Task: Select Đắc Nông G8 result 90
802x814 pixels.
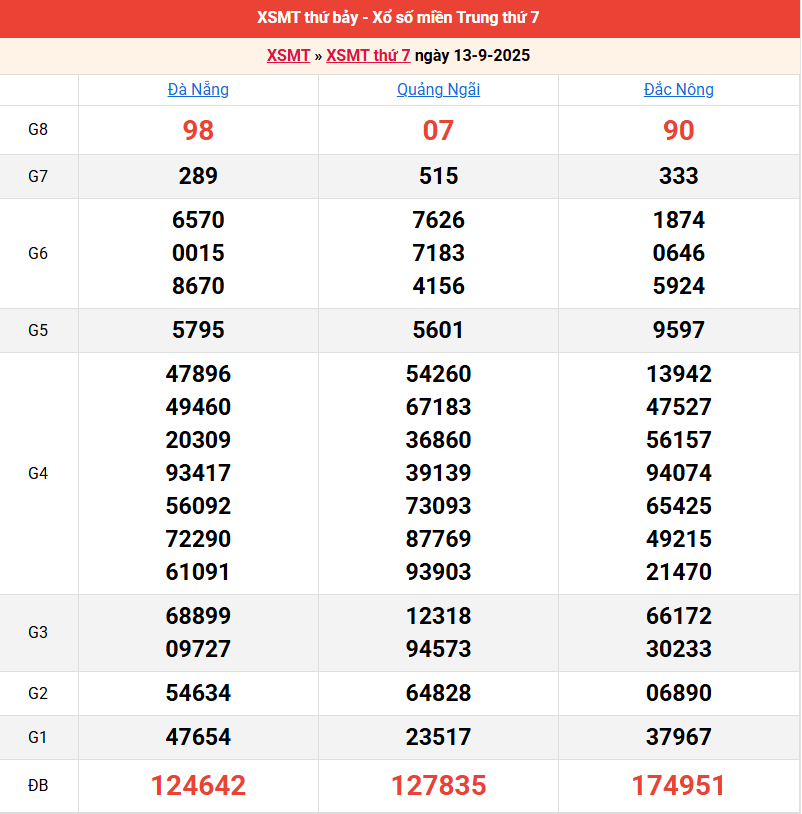Action: coord(678,130)
